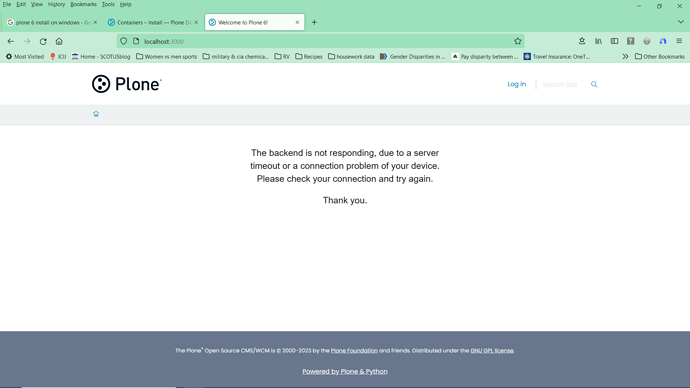The width and height of the screenshot is (690, 388).
Task: Click the extension icon next to the sidebar icon
Action: pyautogui.click(x=631, y=41)
